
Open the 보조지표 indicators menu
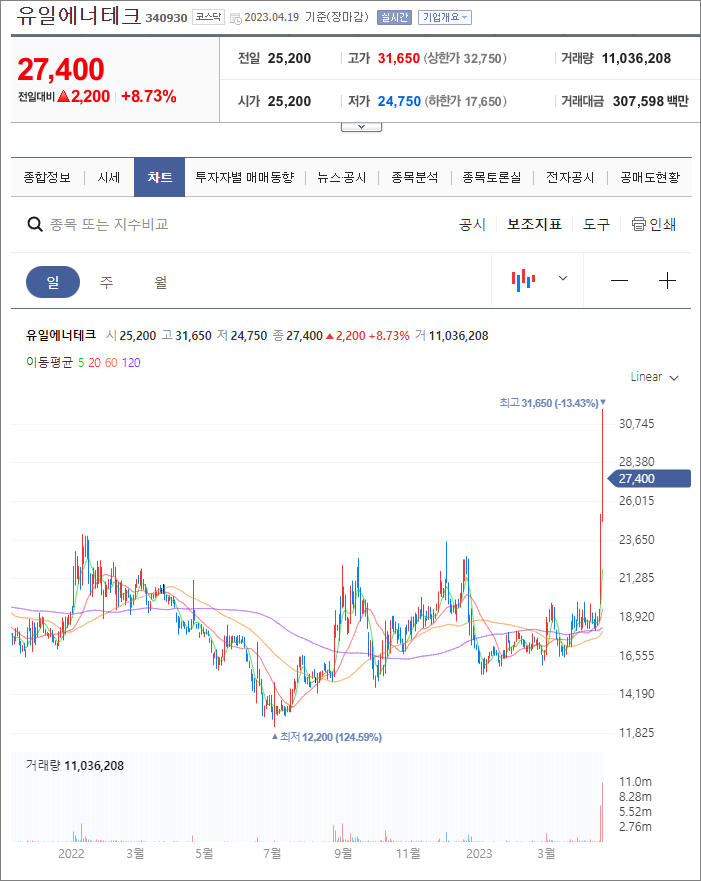(534, 224)
